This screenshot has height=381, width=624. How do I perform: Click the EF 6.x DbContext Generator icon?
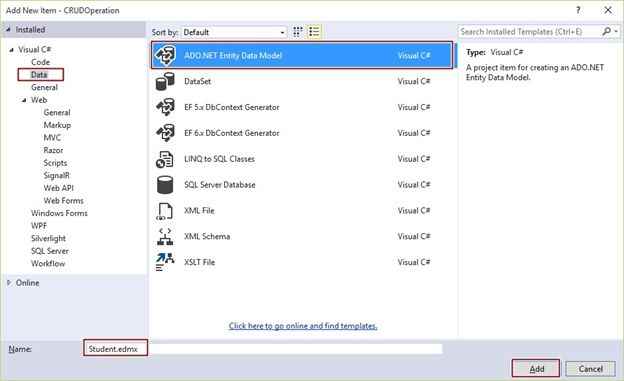coord(165,133)
